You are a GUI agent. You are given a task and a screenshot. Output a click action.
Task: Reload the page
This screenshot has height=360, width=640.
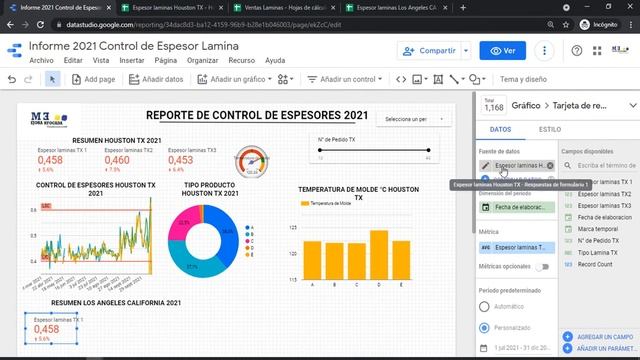40,25
